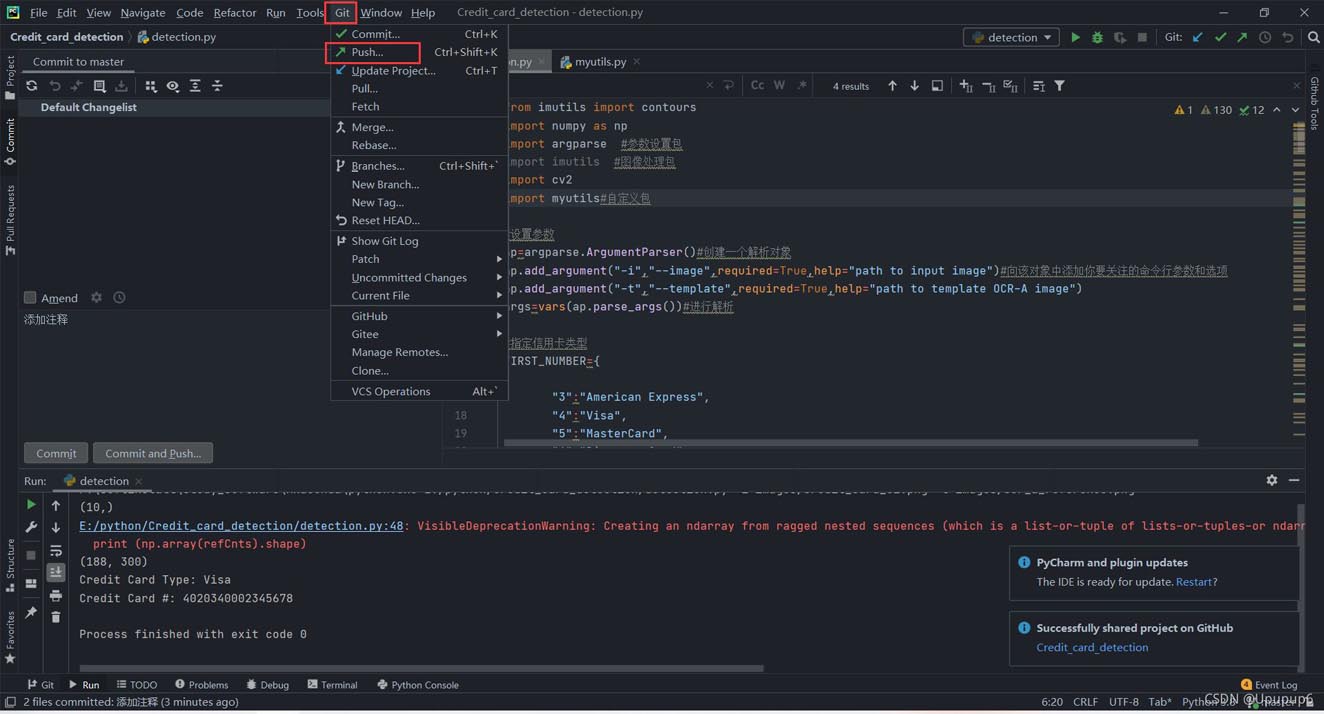Start debugging with the green bug icon

coord(1097,38)
